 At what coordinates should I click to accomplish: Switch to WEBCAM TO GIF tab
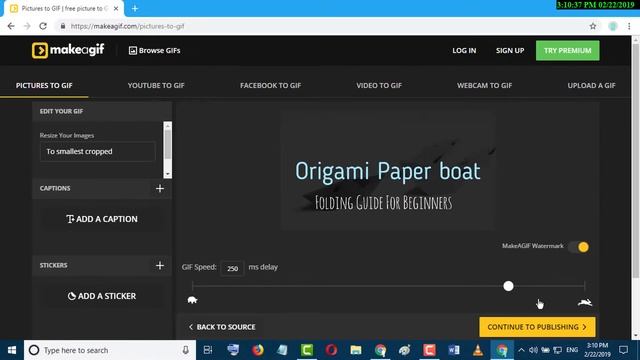tap(484, 85)
